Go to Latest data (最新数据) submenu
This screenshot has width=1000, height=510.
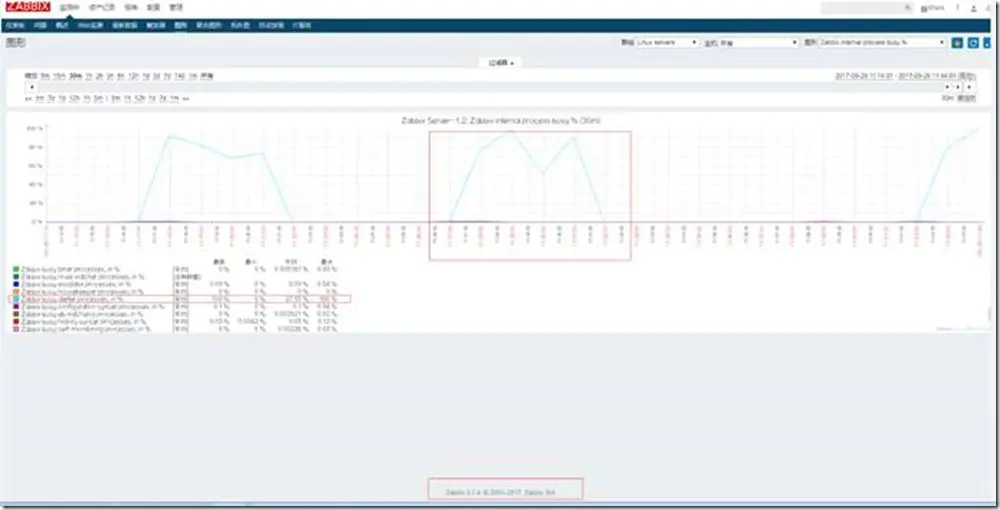point(124,26)
